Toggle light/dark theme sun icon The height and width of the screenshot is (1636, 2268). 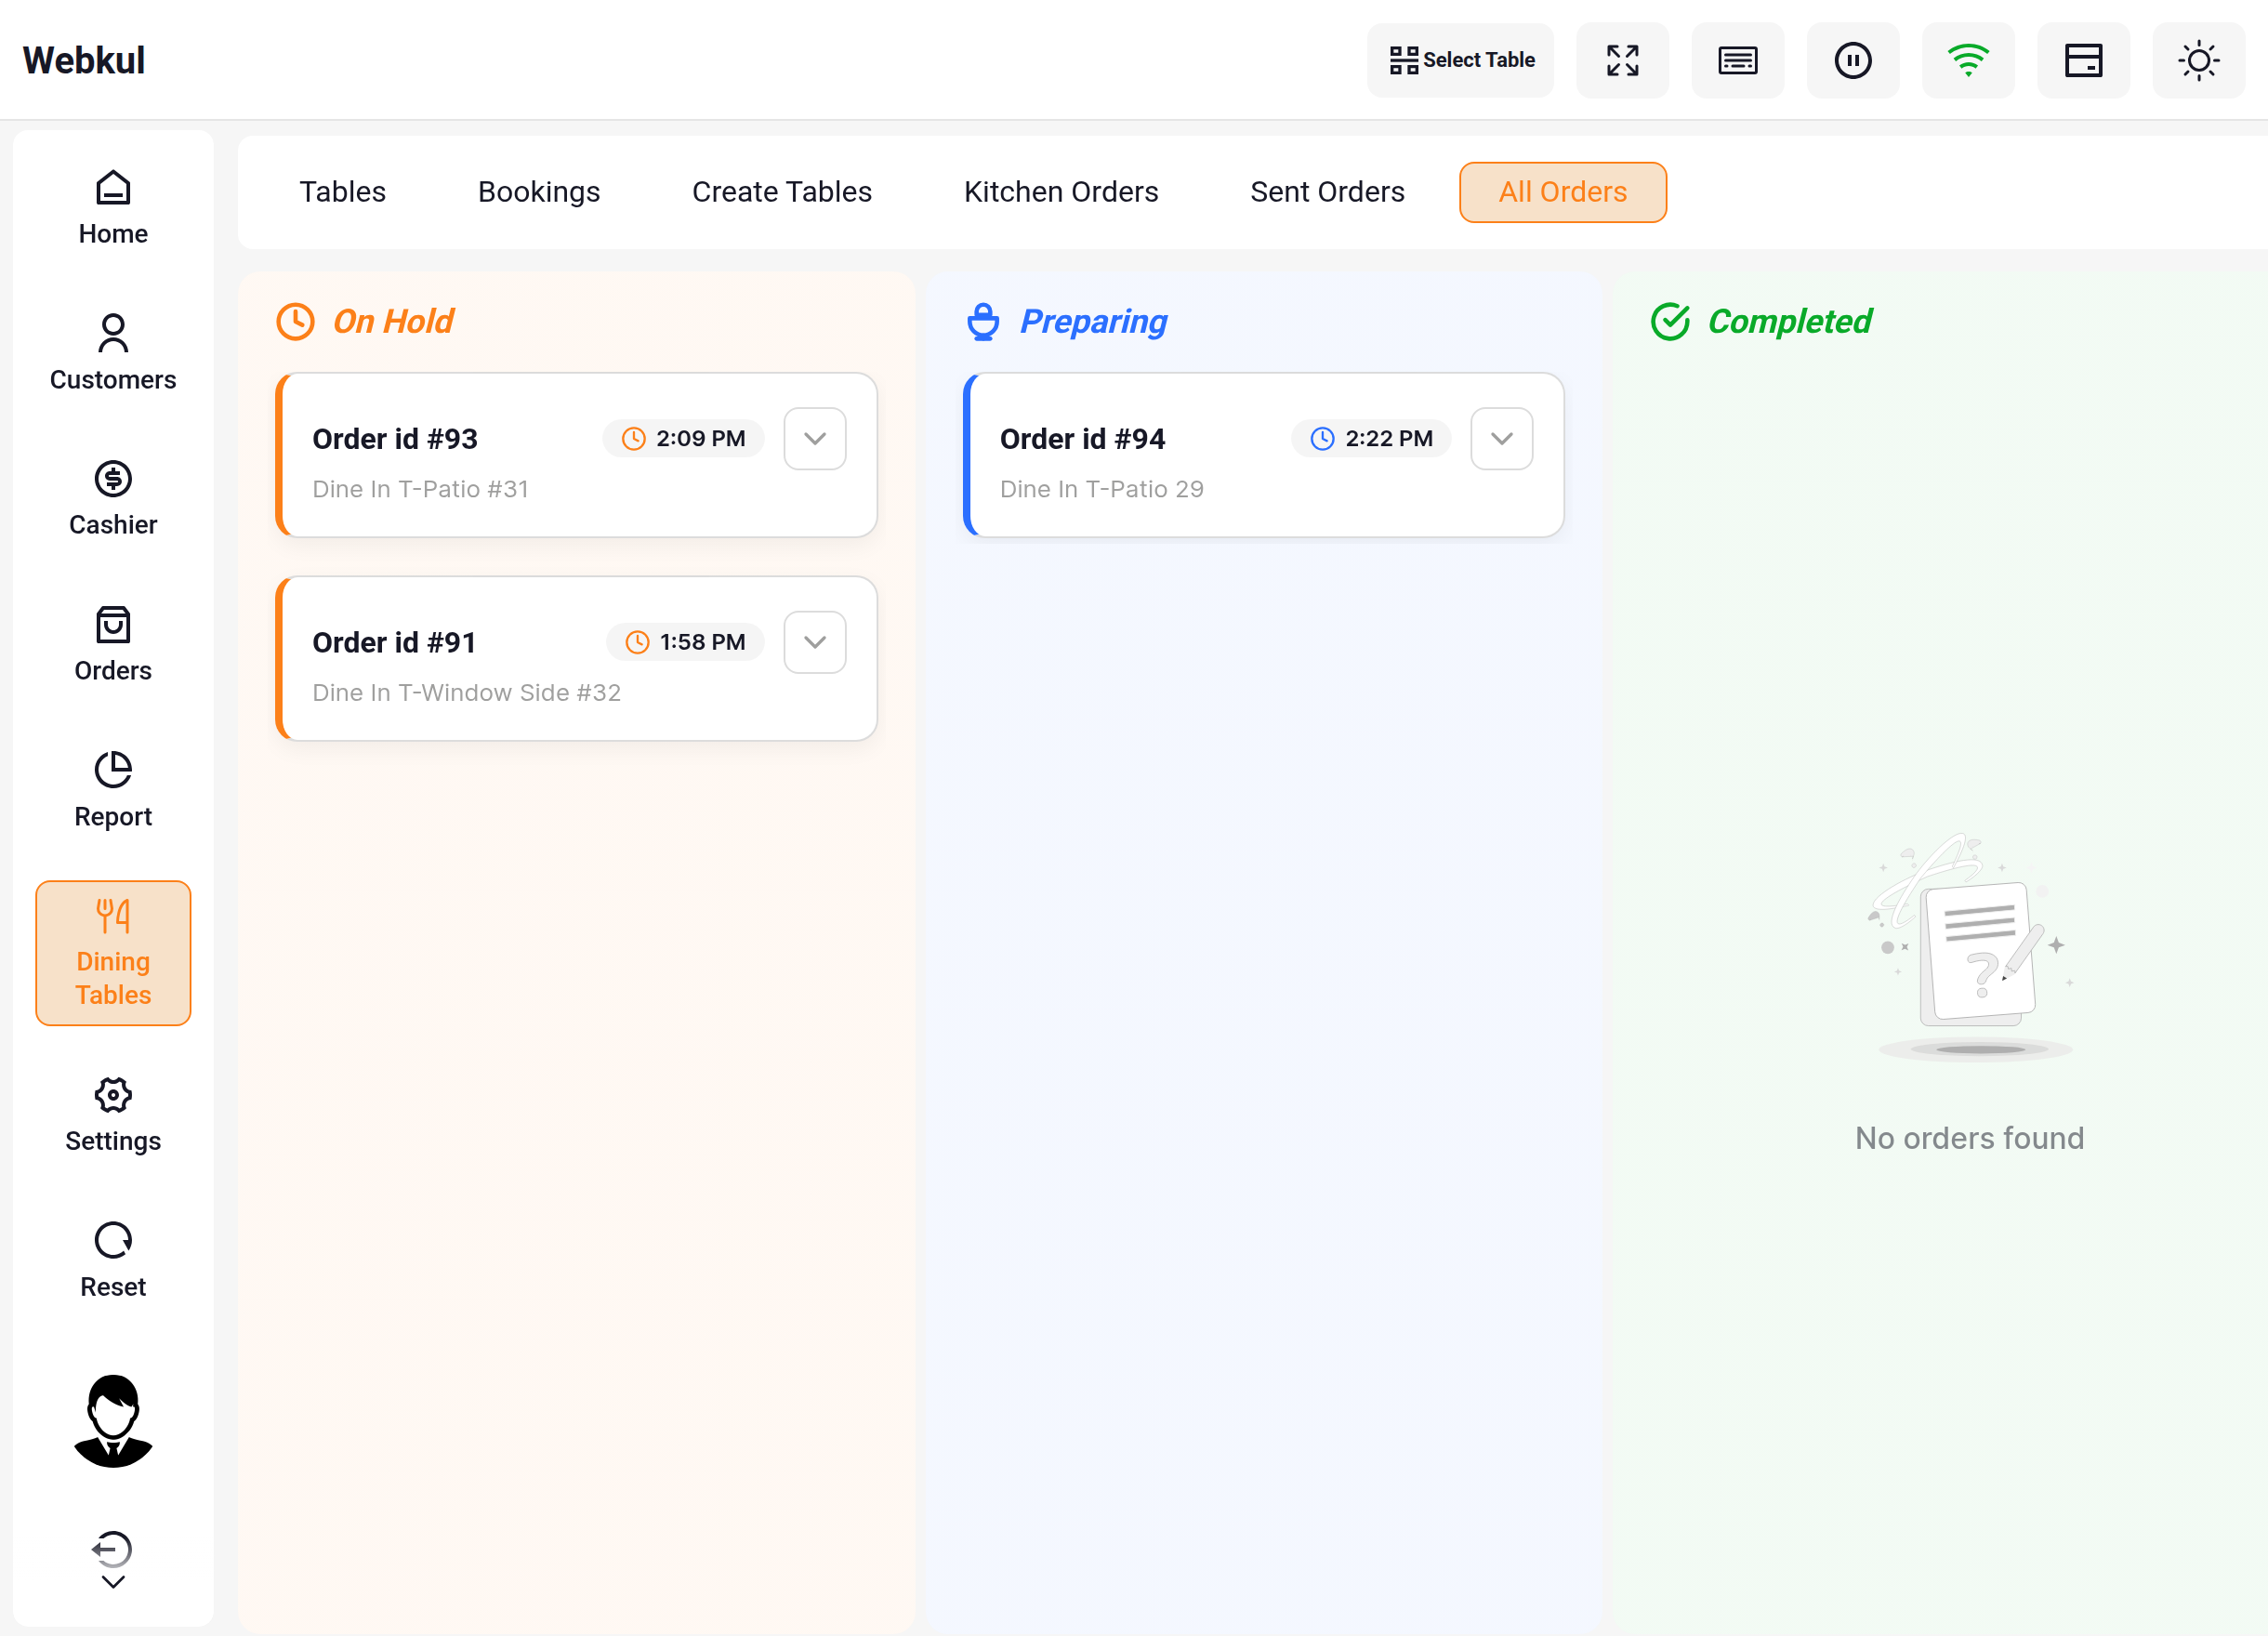(x=2198, y=60)
